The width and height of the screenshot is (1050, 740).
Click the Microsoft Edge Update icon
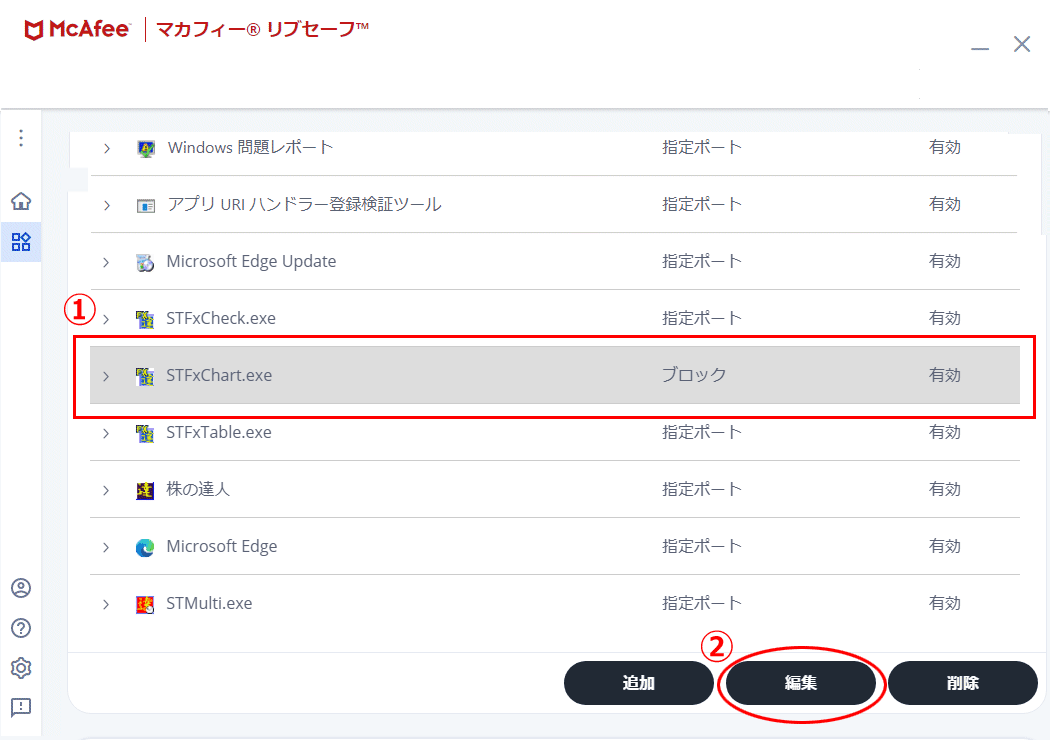click(145, 263)
